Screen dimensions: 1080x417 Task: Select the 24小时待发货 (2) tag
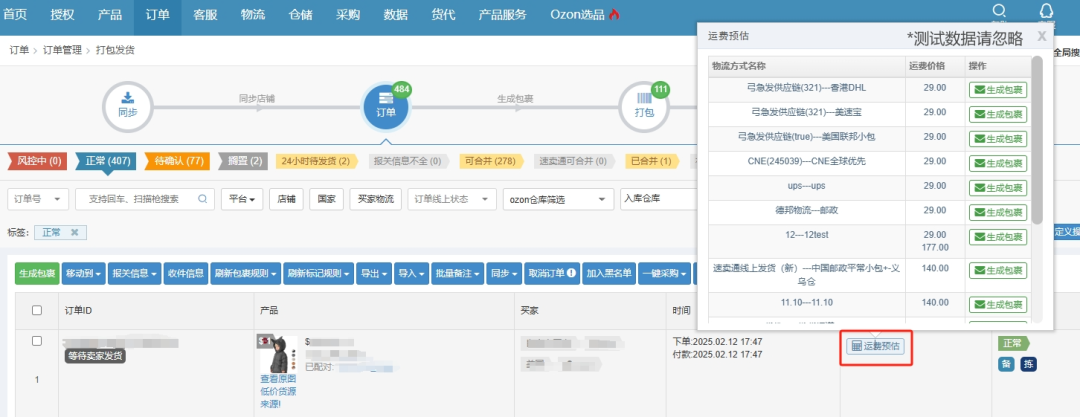pos(318,161)
